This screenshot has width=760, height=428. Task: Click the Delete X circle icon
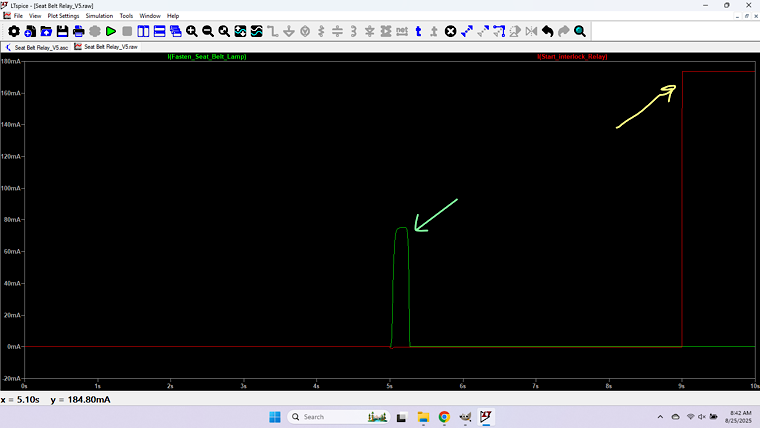point(450,32)
